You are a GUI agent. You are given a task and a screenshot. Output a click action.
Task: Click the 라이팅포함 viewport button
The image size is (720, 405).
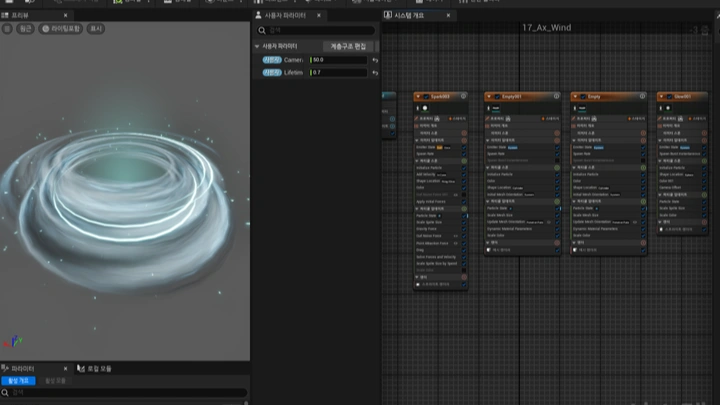[x=63, y=29]
